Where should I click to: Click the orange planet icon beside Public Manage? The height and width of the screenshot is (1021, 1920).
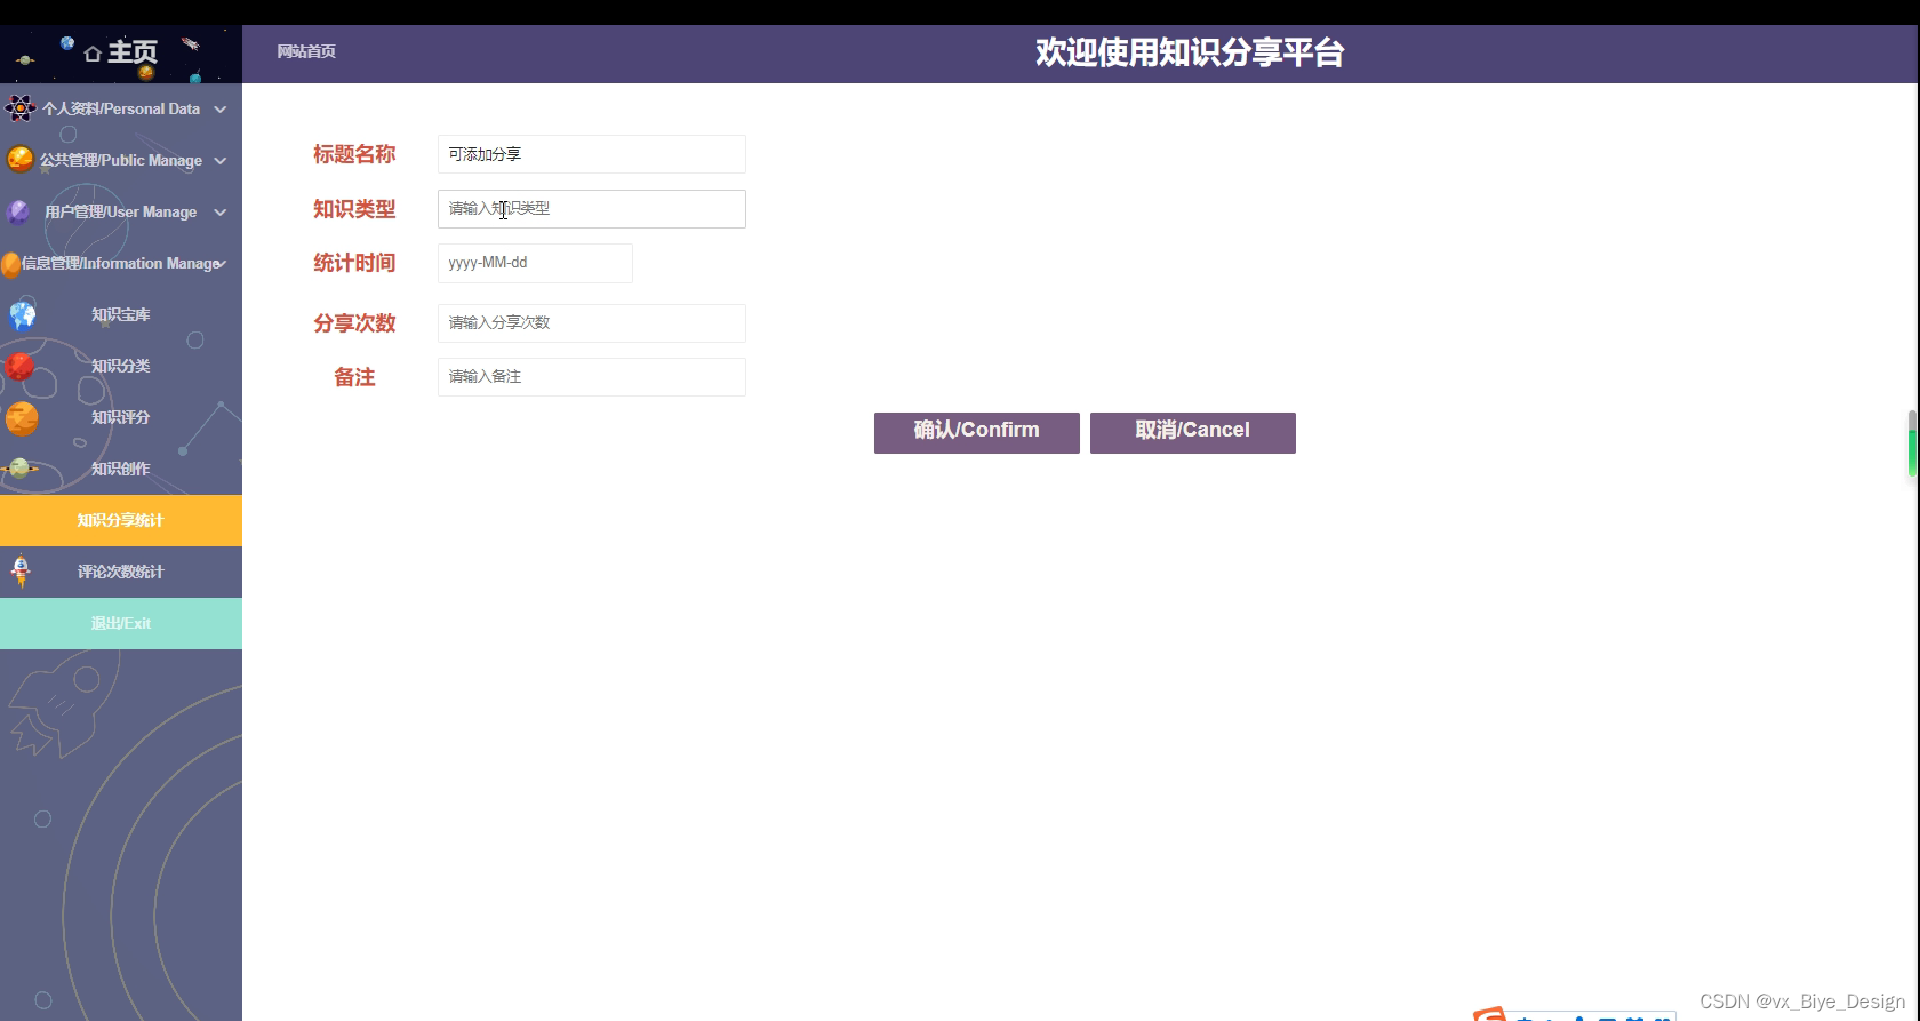coord(20,159)
